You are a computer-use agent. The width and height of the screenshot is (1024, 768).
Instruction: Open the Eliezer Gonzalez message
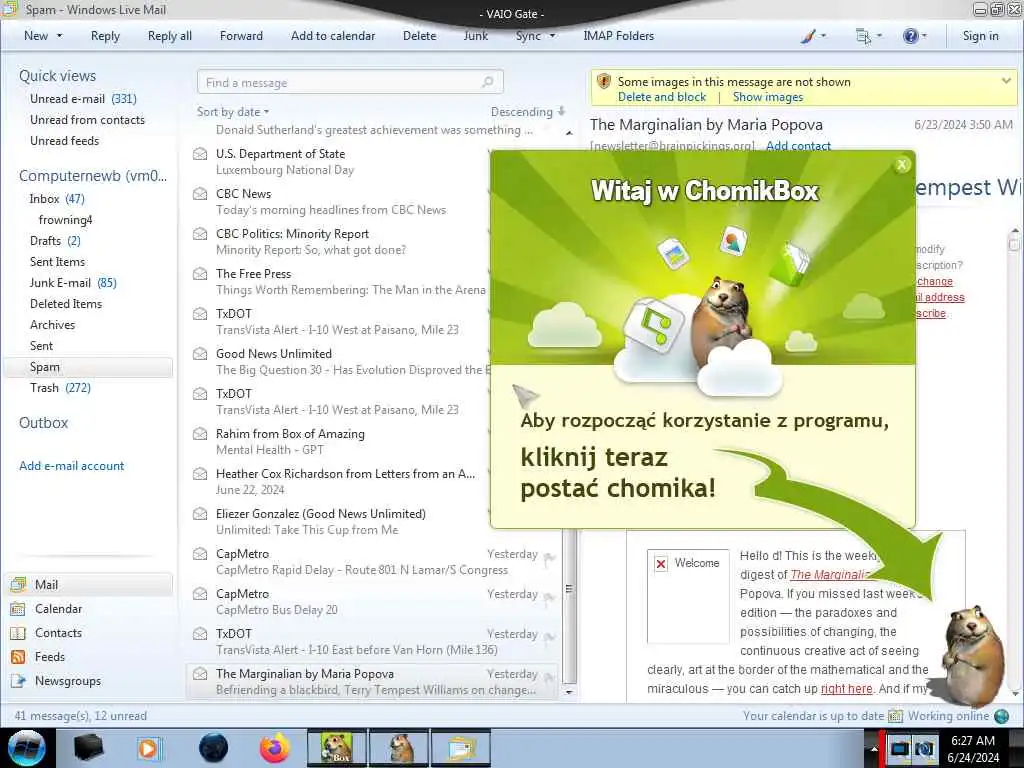338,522
